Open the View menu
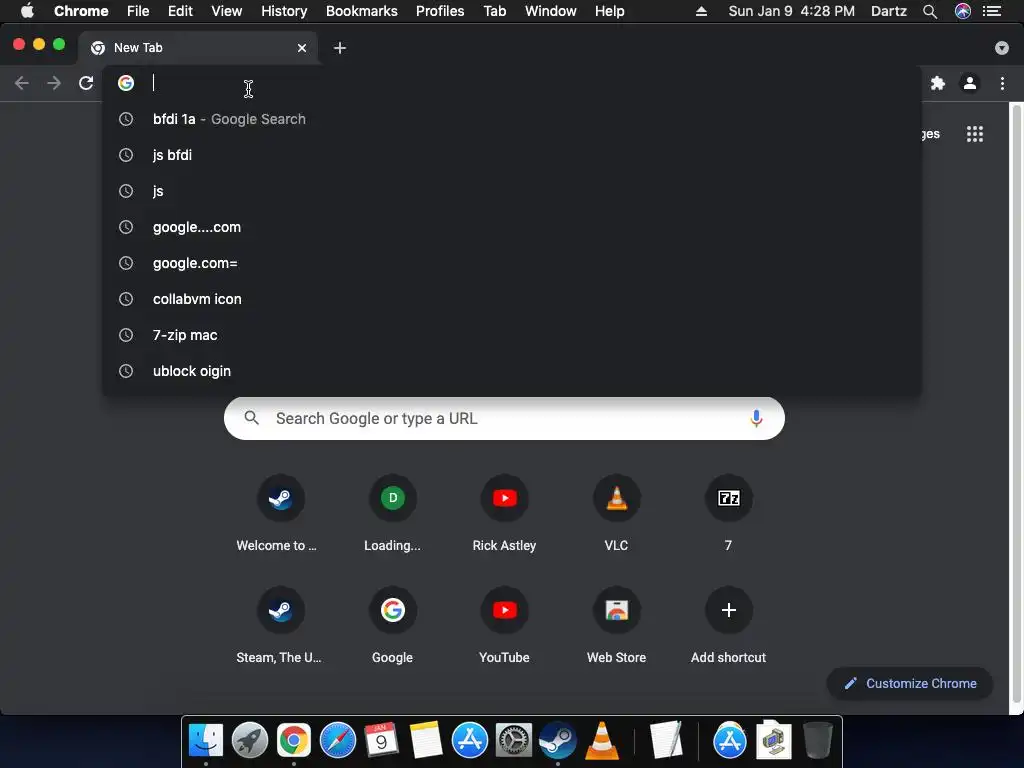The width and height of the screenshot is (1024, 768). tap(227, 11)
